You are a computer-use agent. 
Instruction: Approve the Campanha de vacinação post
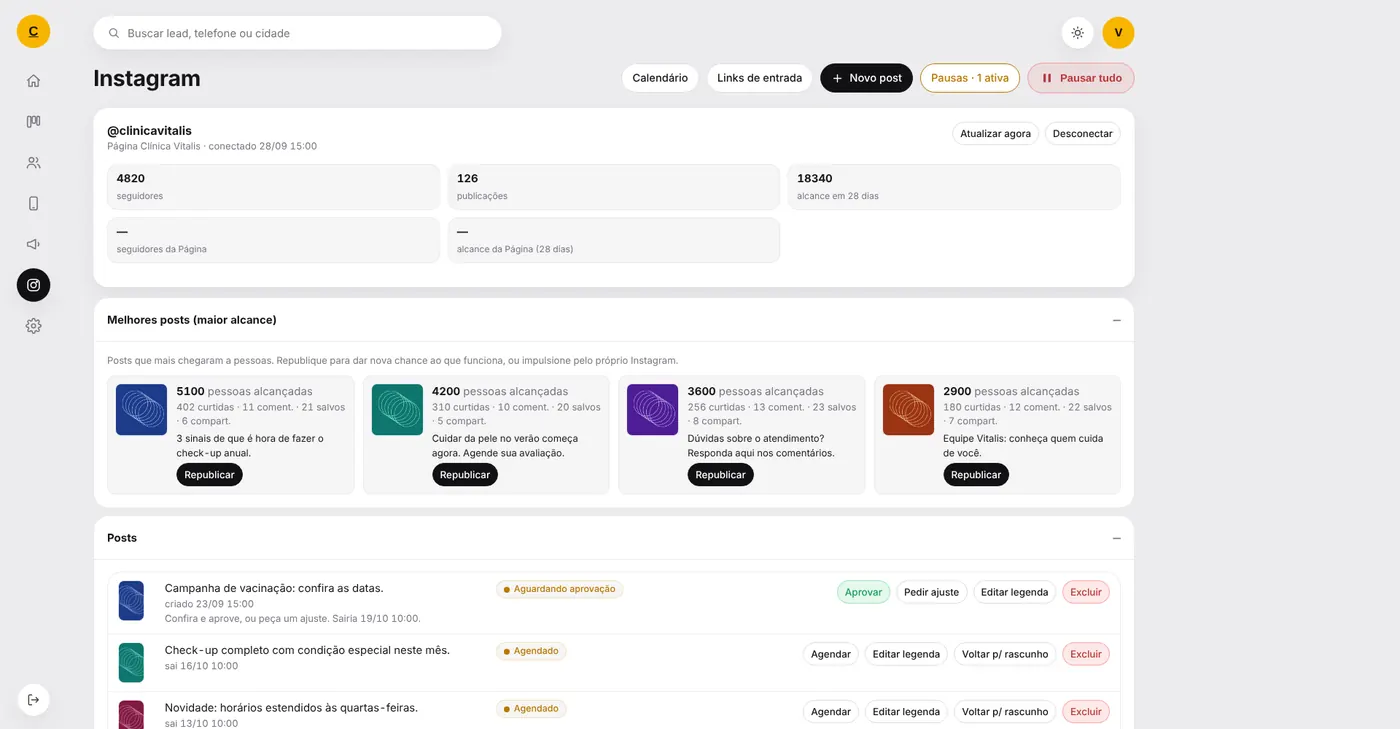click(x=863, y=592)
